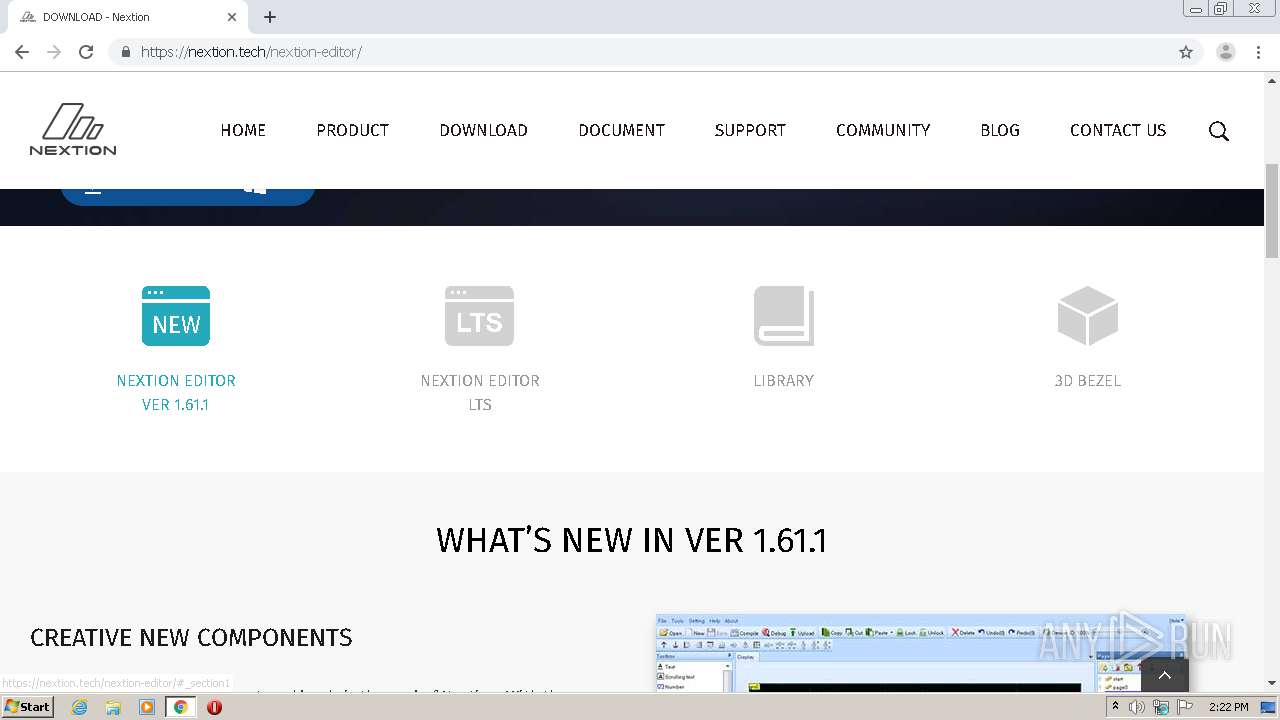1280x720 pixels.
Task: Open the site search magnifier
Action: click(x=1218, y=131)
